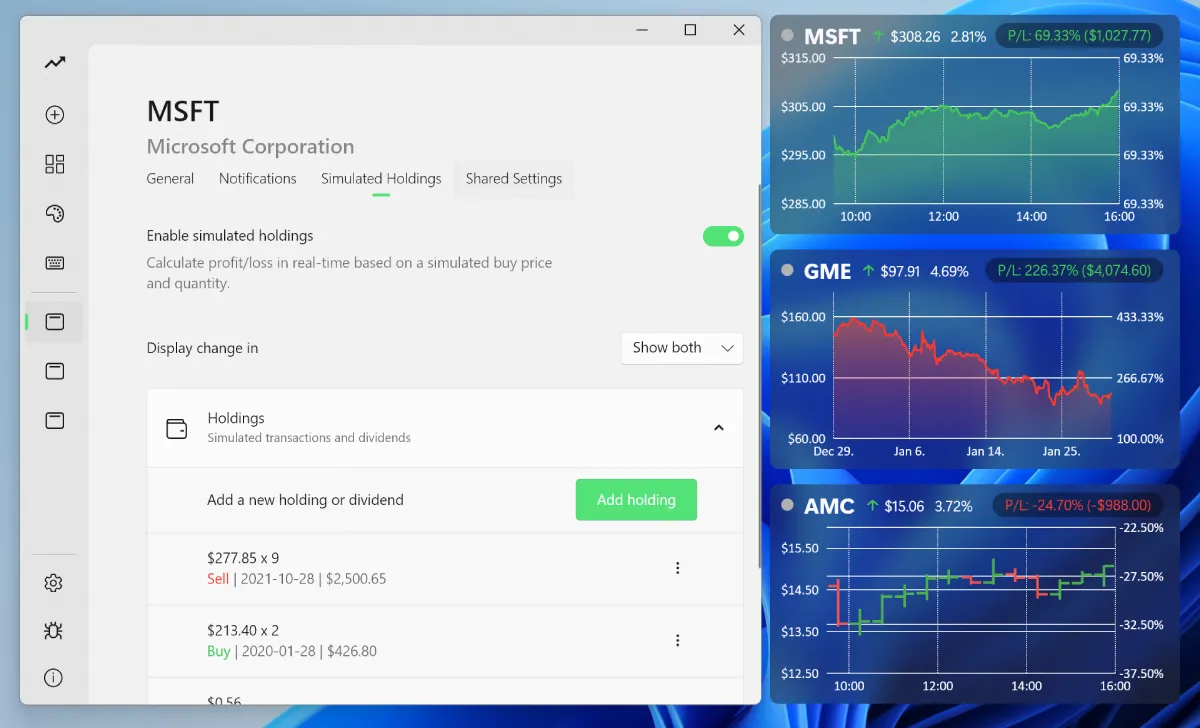The height and width of the screenshot is (728, 1200).
Task: Open the stocks overview chart icon
Action: point(53,62)
